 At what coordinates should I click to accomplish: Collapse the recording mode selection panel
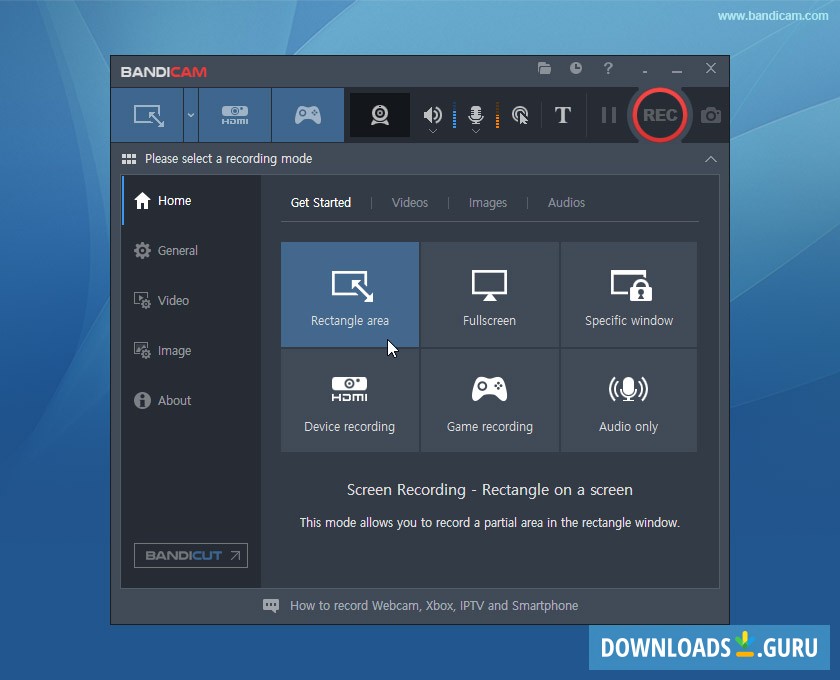click(x=710, y=158)
